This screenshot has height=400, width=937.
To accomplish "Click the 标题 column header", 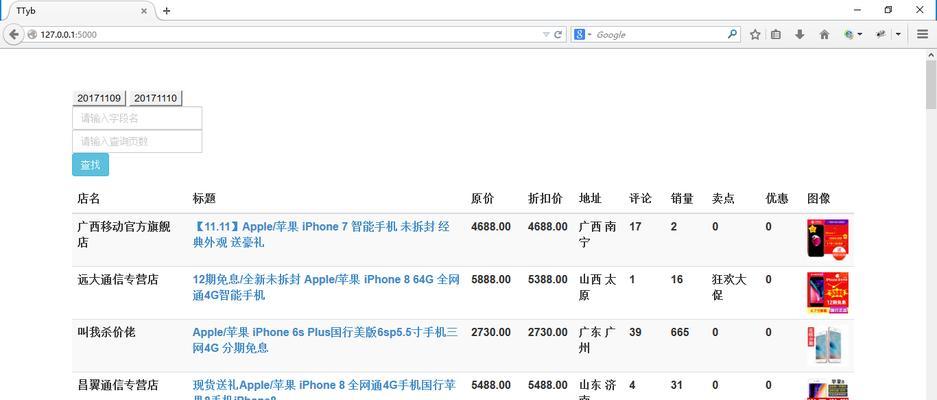I will pyautogui.click(x=204, y=199).
